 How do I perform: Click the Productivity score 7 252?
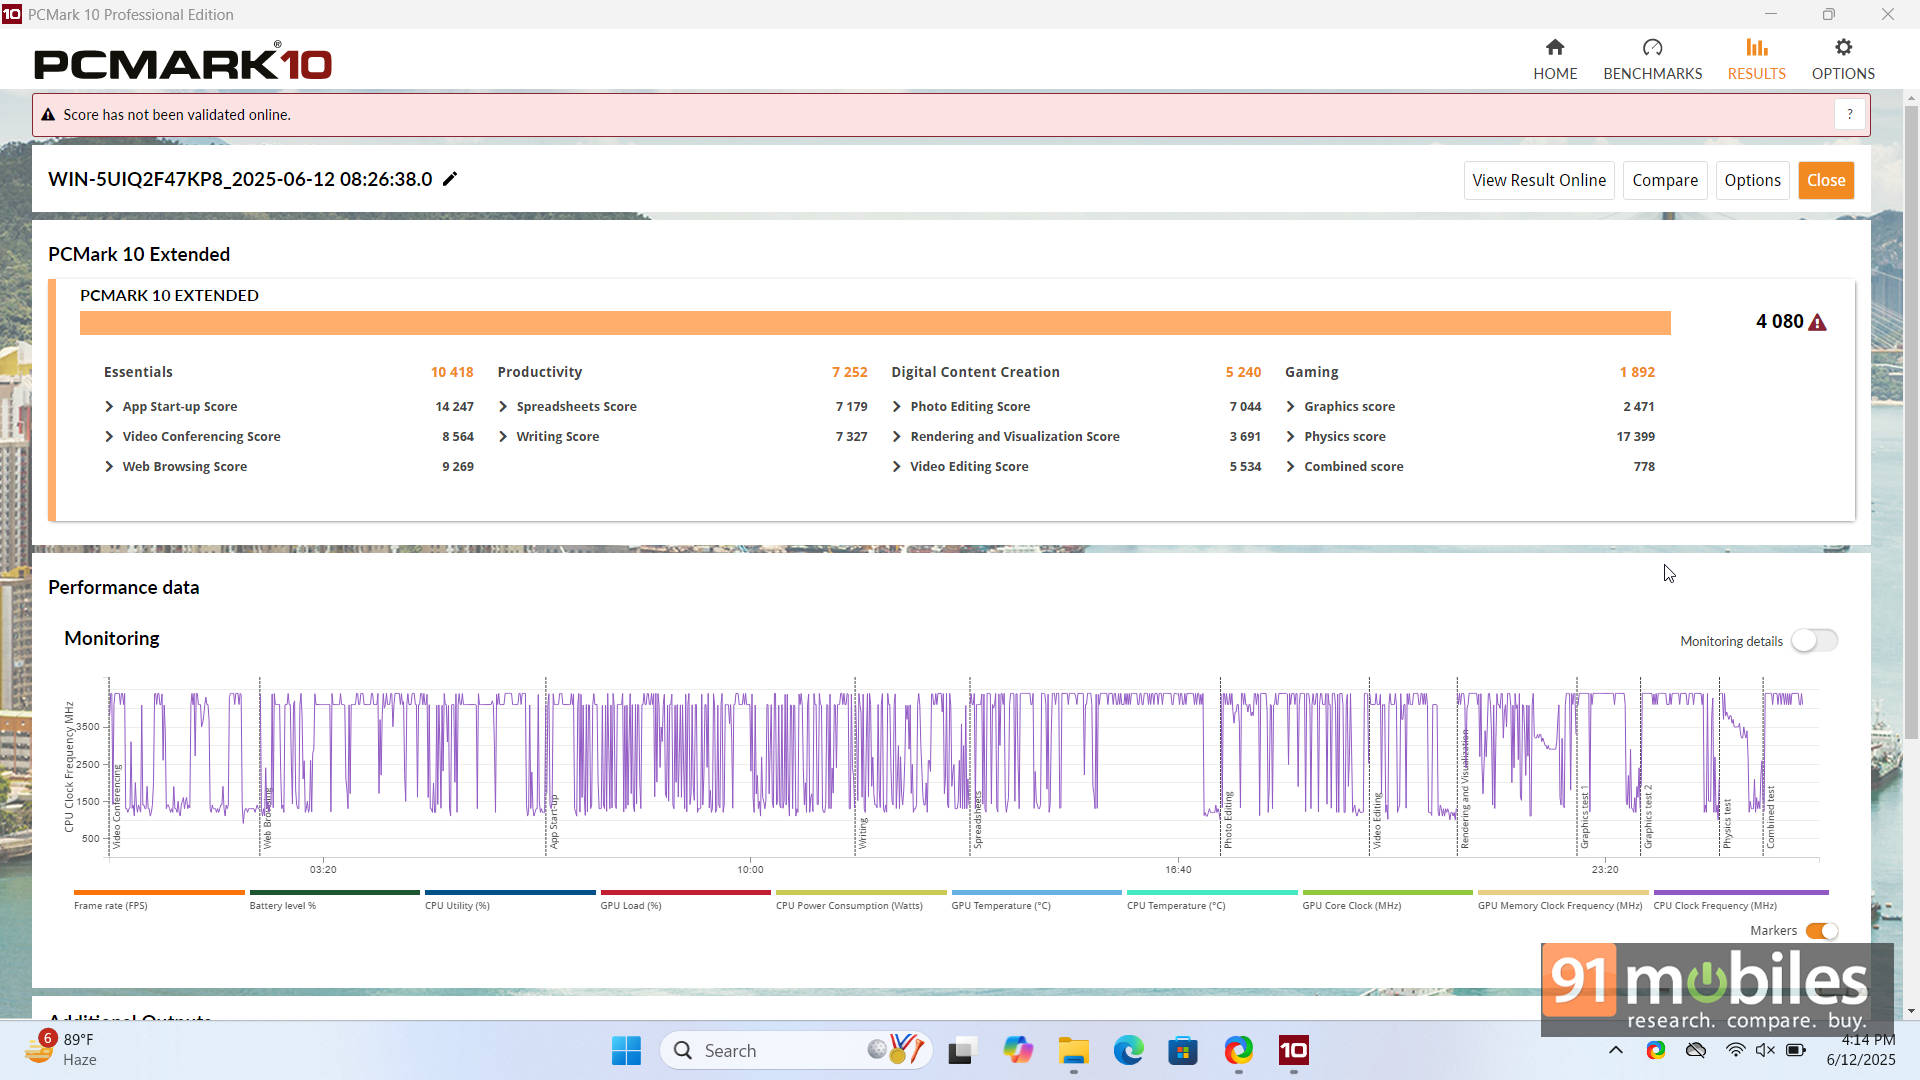pyautogui.click(x=849, y=372)
